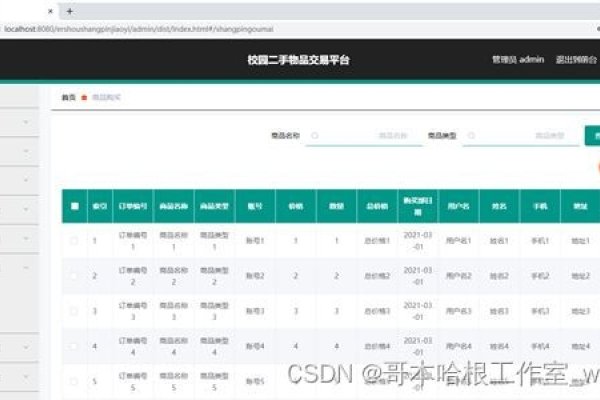This screenshot has width=600, height=400.
Task: Select the 地址2 cell
Action: (x=580, y=276)
